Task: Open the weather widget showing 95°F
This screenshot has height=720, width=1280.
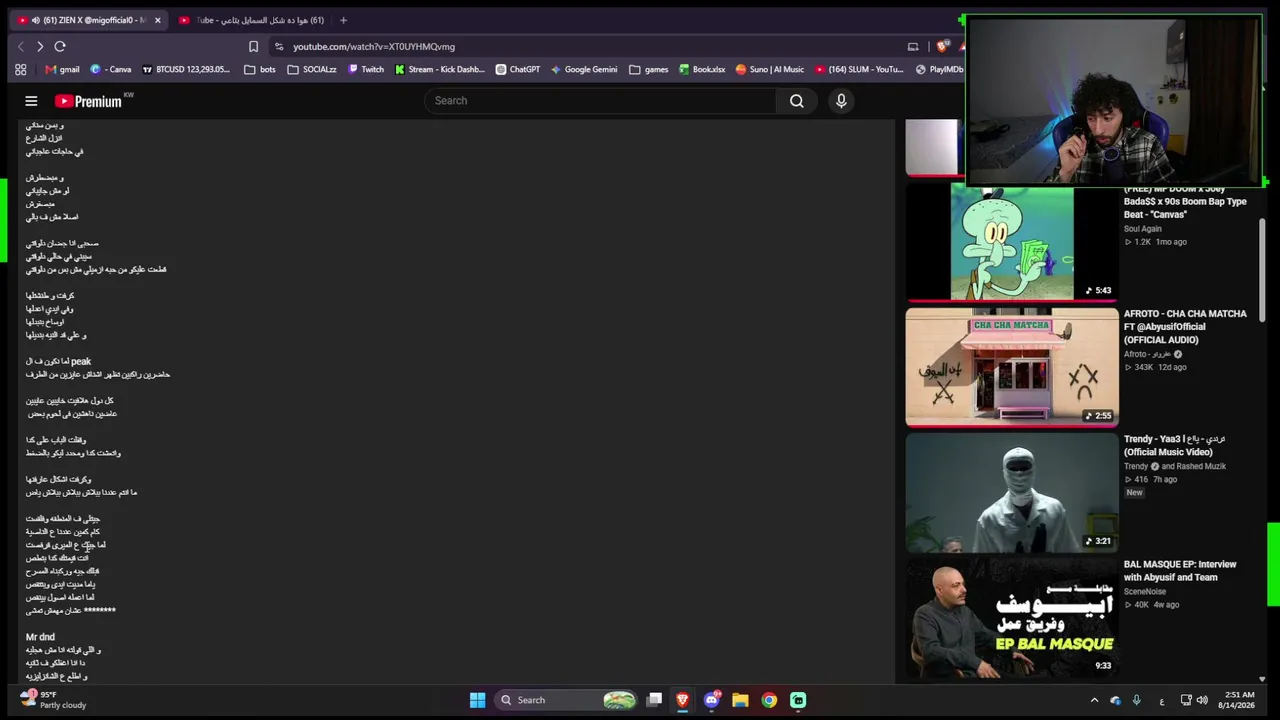Action: coord(54,699)
